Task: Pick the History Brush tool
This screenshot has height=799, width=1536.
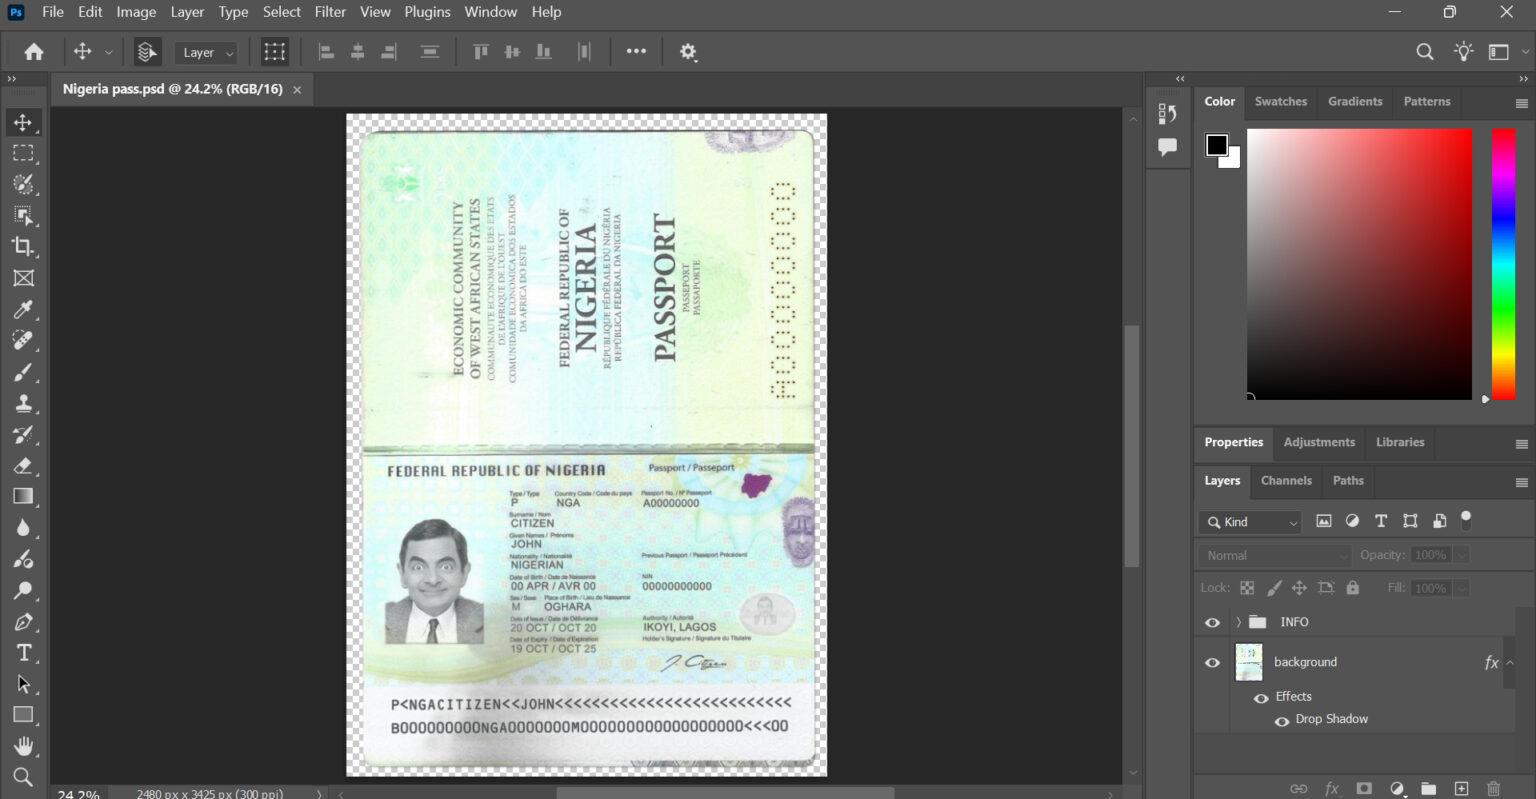Action: 23,434
